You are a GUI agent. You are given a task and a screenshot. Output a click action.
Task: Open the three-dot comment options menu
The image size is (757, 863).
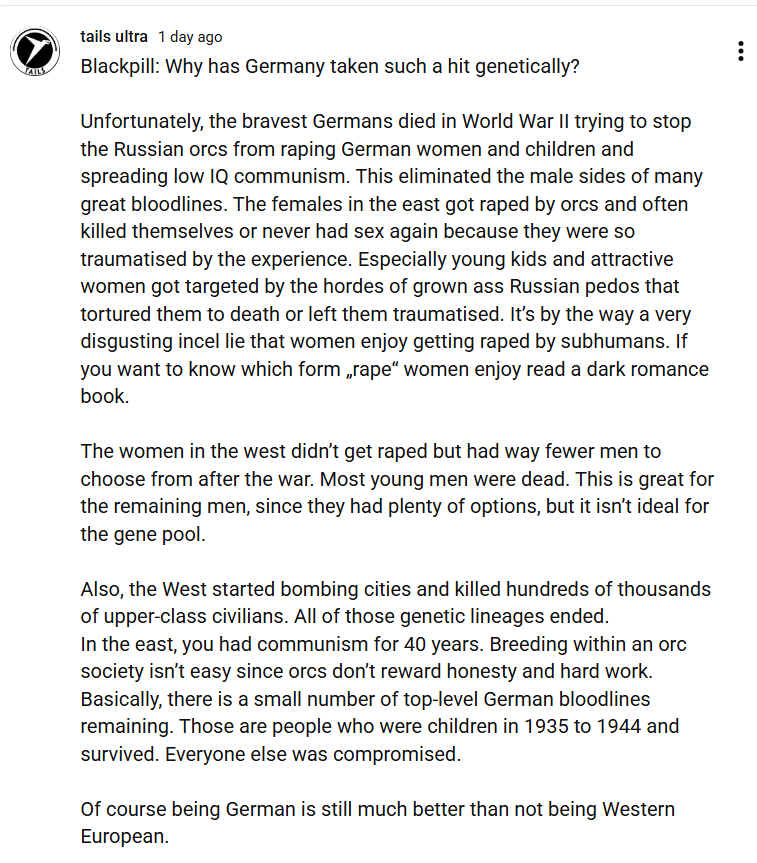[x=741, y=51]
